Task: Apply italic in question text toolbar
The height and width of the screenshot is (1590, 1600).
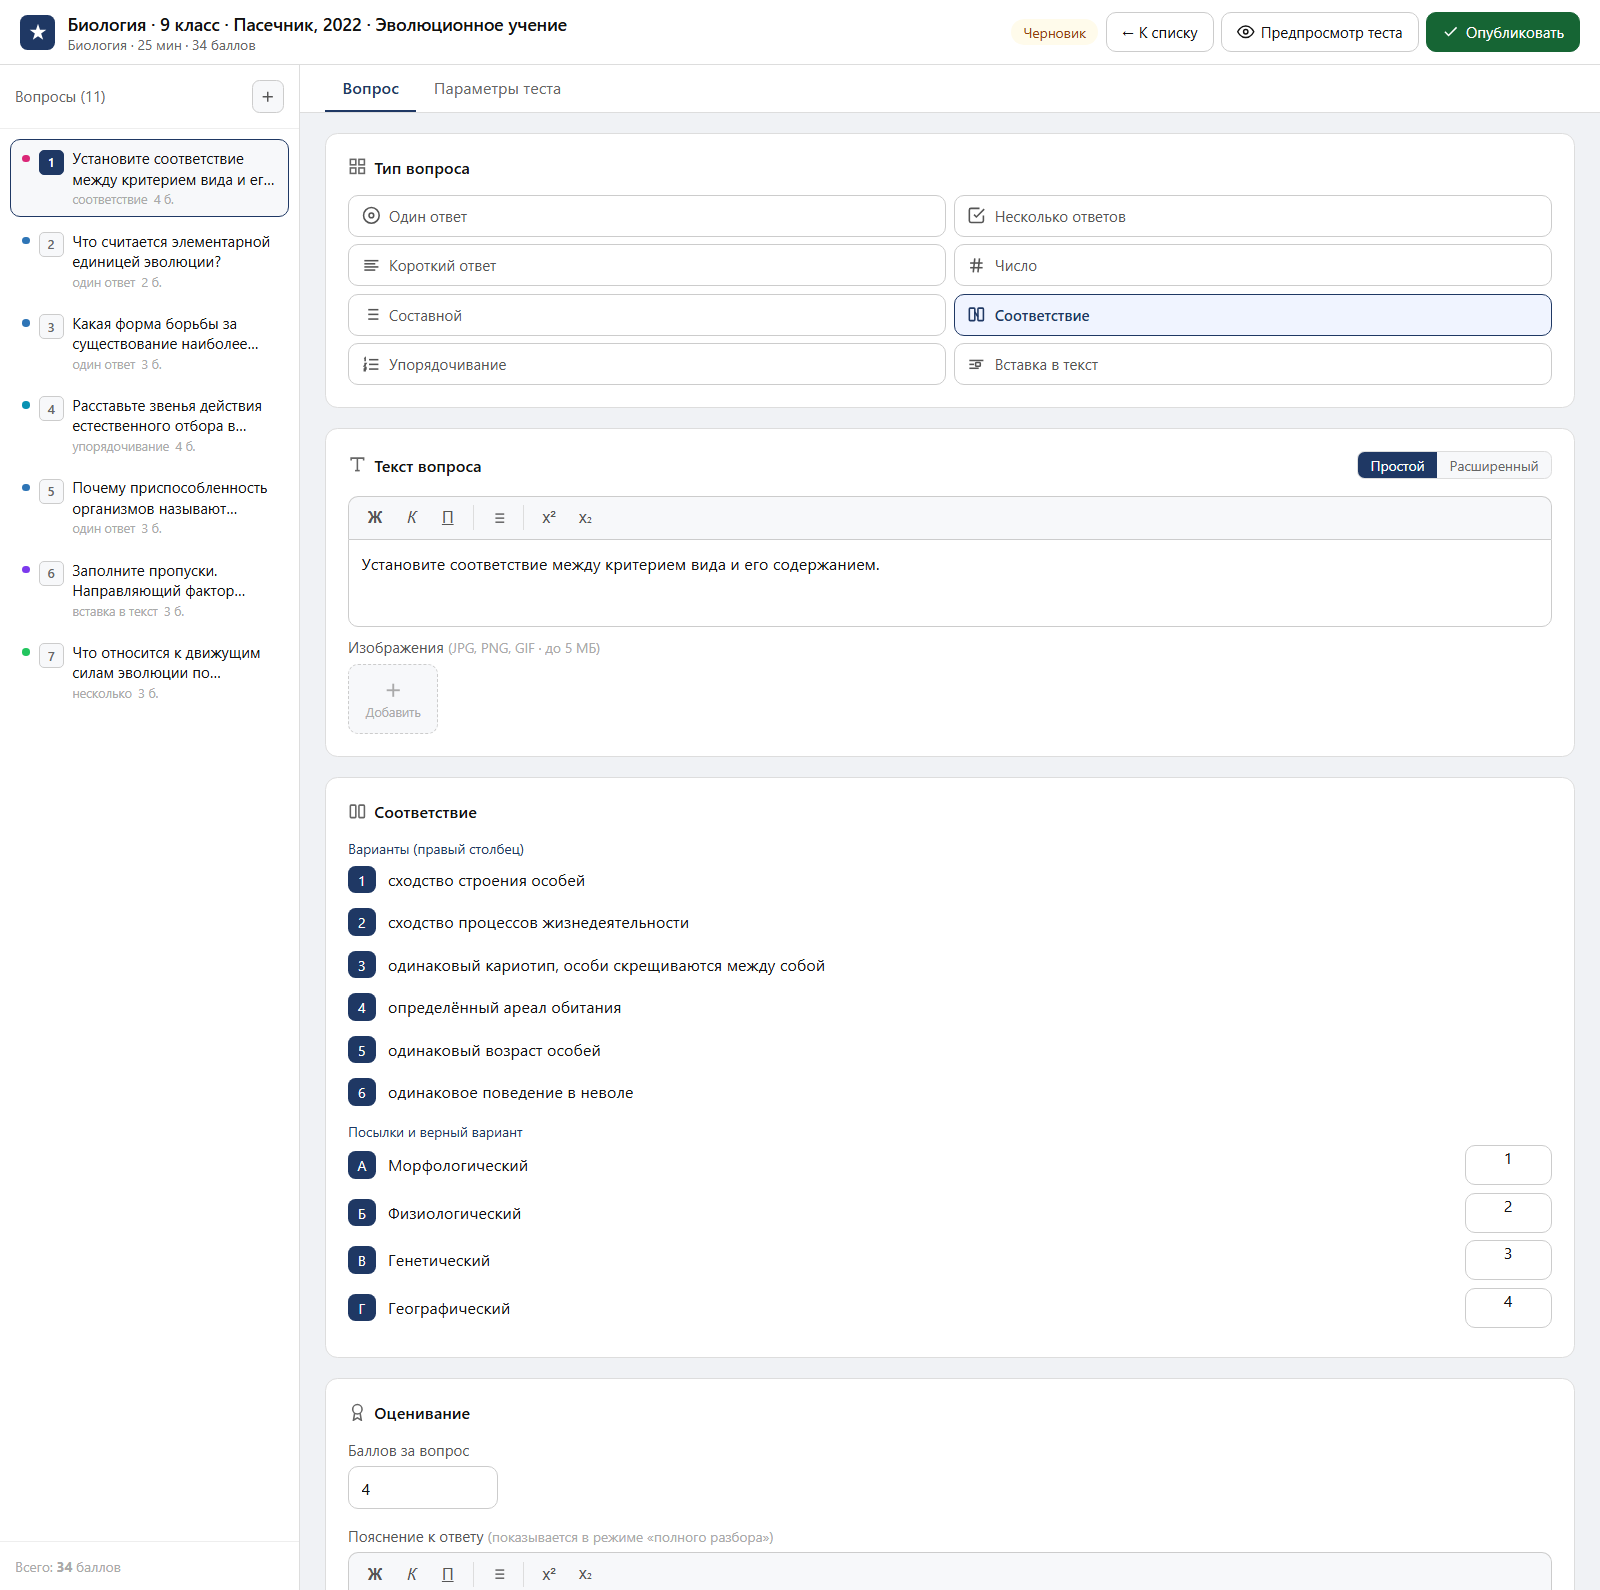Action: click(412, 518)
